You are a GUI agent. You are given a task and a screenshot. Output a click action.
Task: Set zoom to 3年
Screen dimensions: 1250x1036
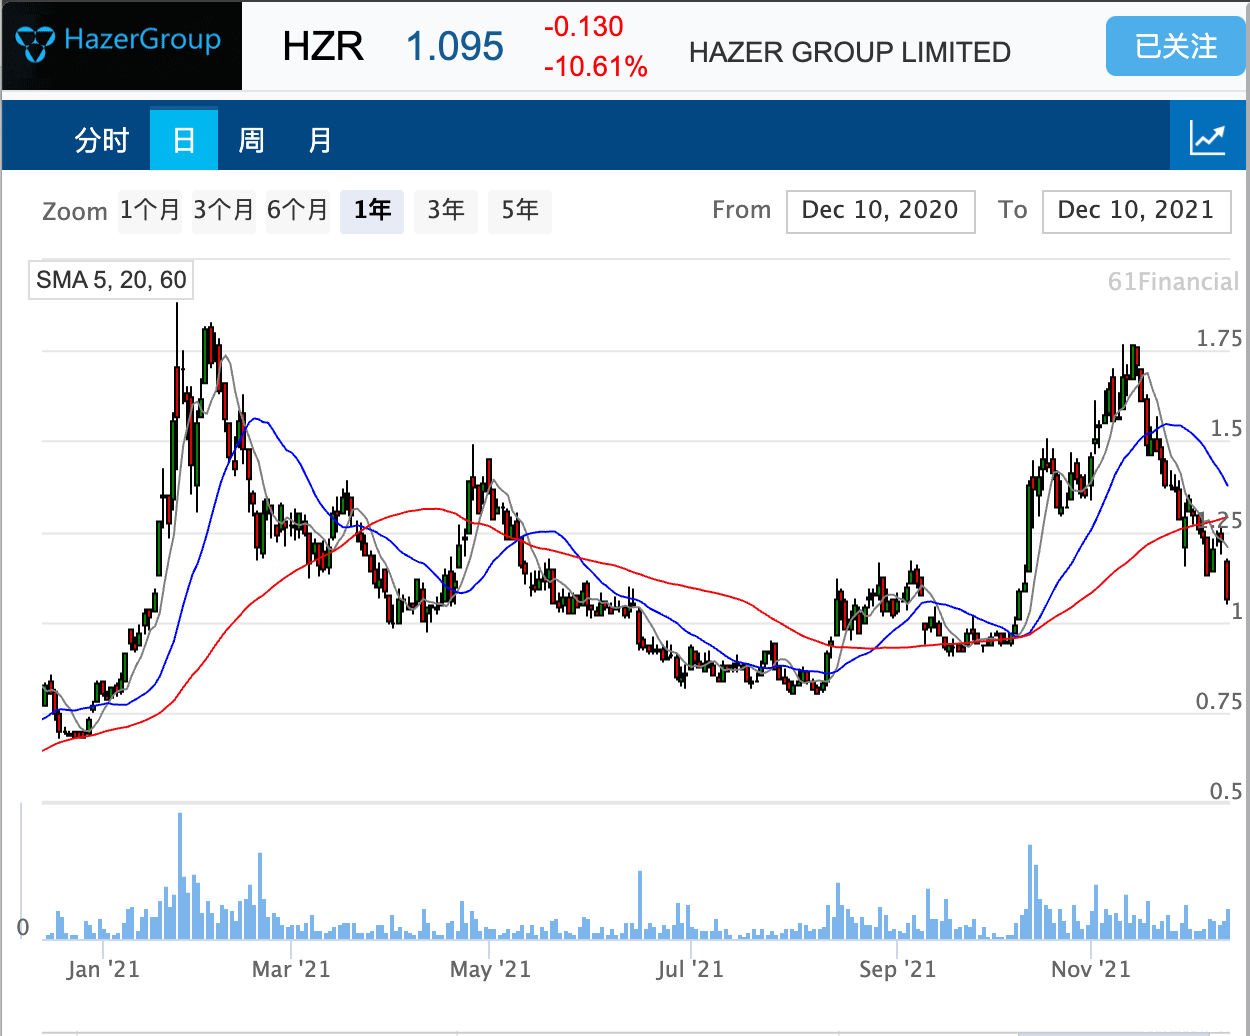pos(446,211)
